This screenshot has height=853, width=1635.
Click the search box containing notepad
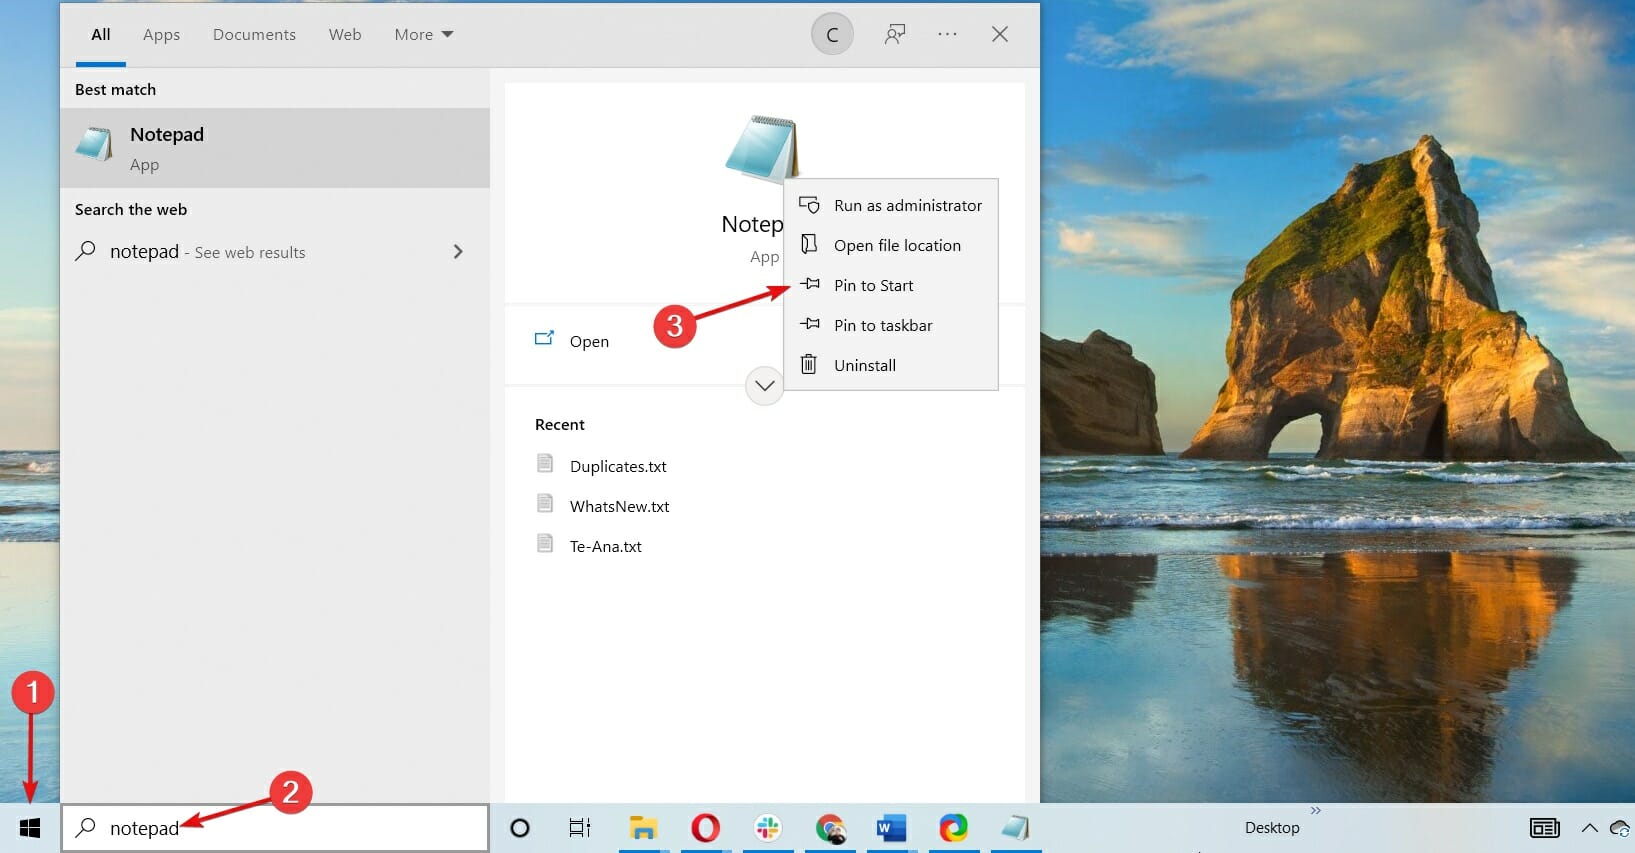click(275, 828)
